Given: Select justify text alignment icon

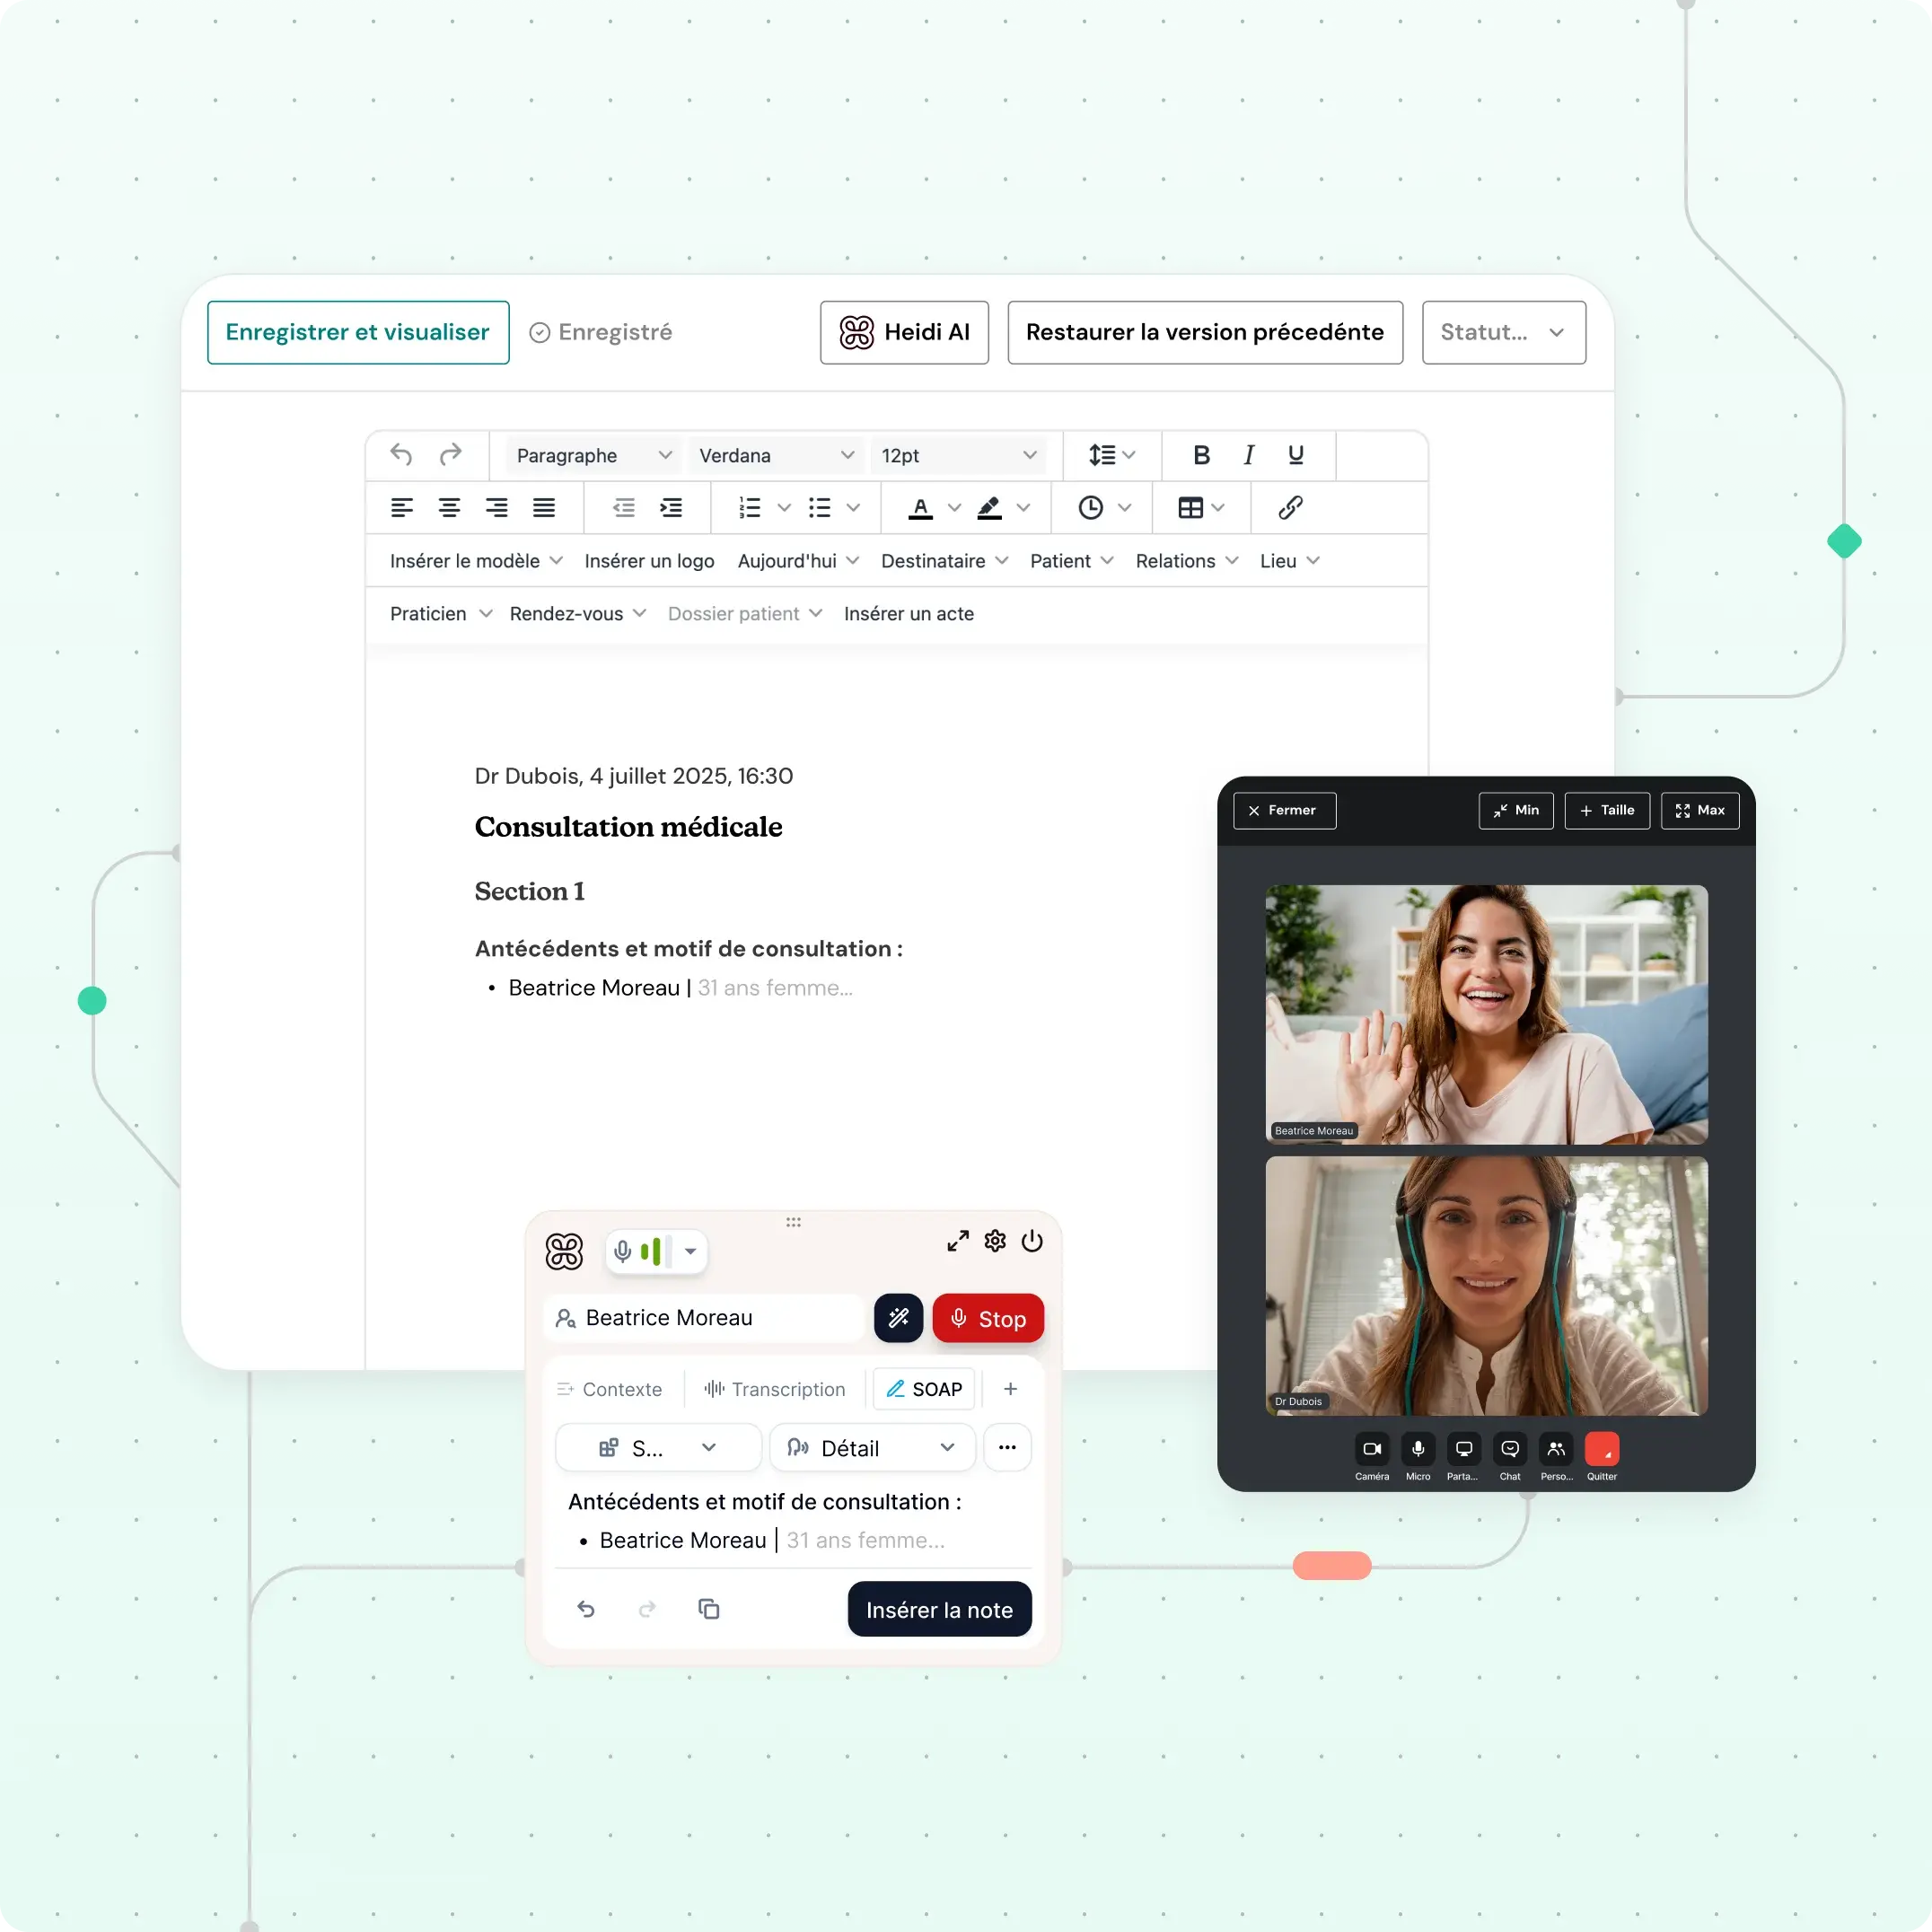Looking at the screenshot, I should point(543,508).
